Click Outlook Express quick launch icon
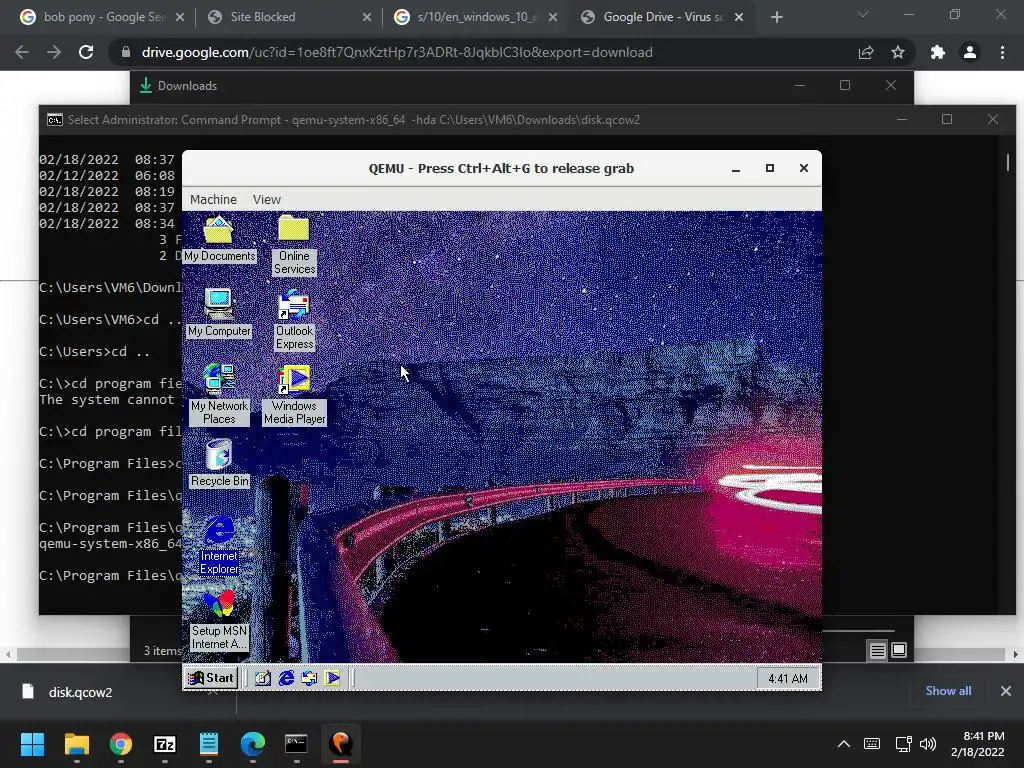 pos(309,678)
